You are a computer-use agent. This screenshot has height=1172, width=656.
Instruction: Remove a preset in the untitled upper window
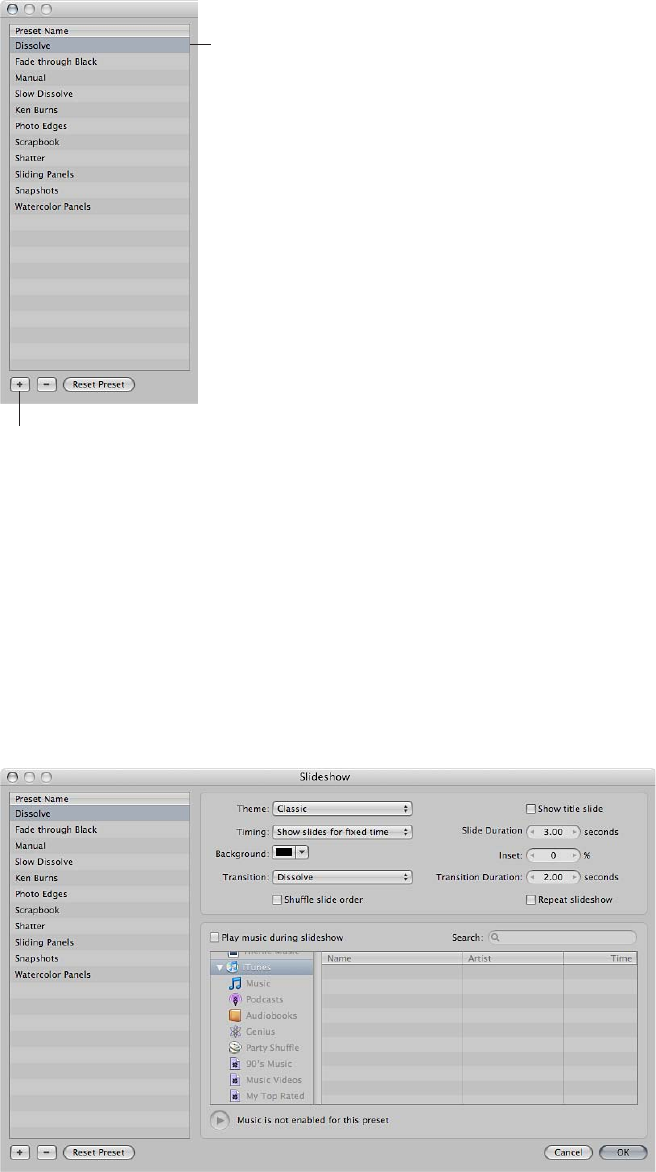coord(46,384)
